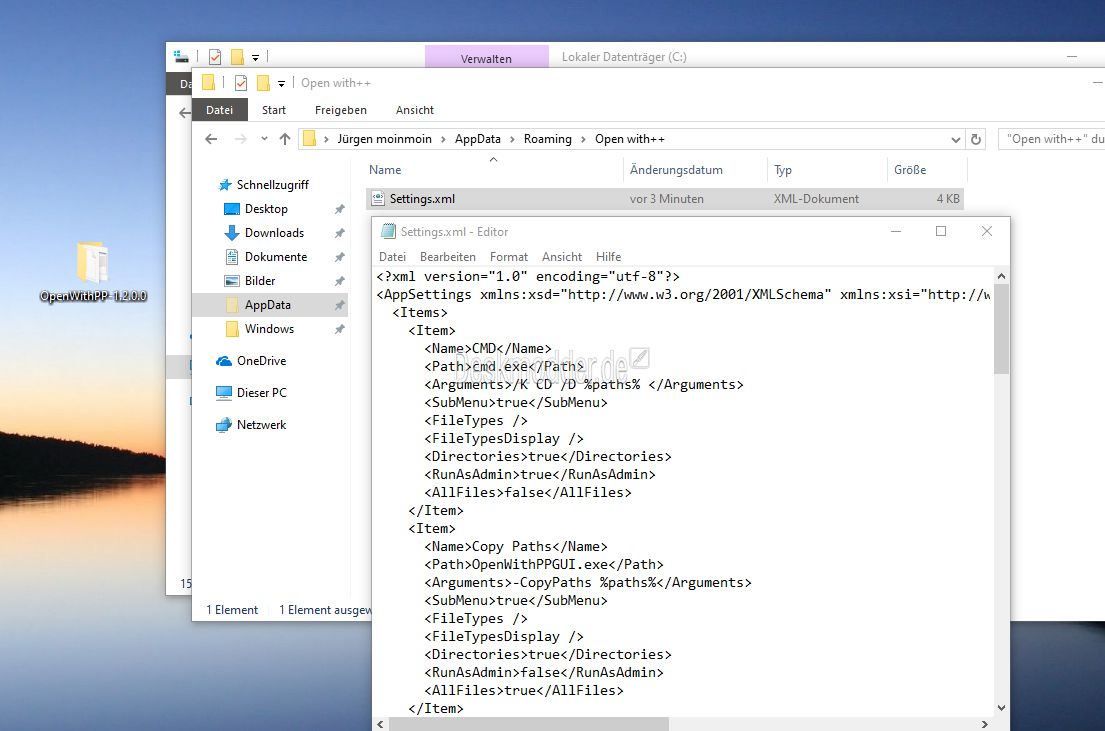Click the "Open with++" search field
1105x731 pixels.
click(x=1052, y=139)
